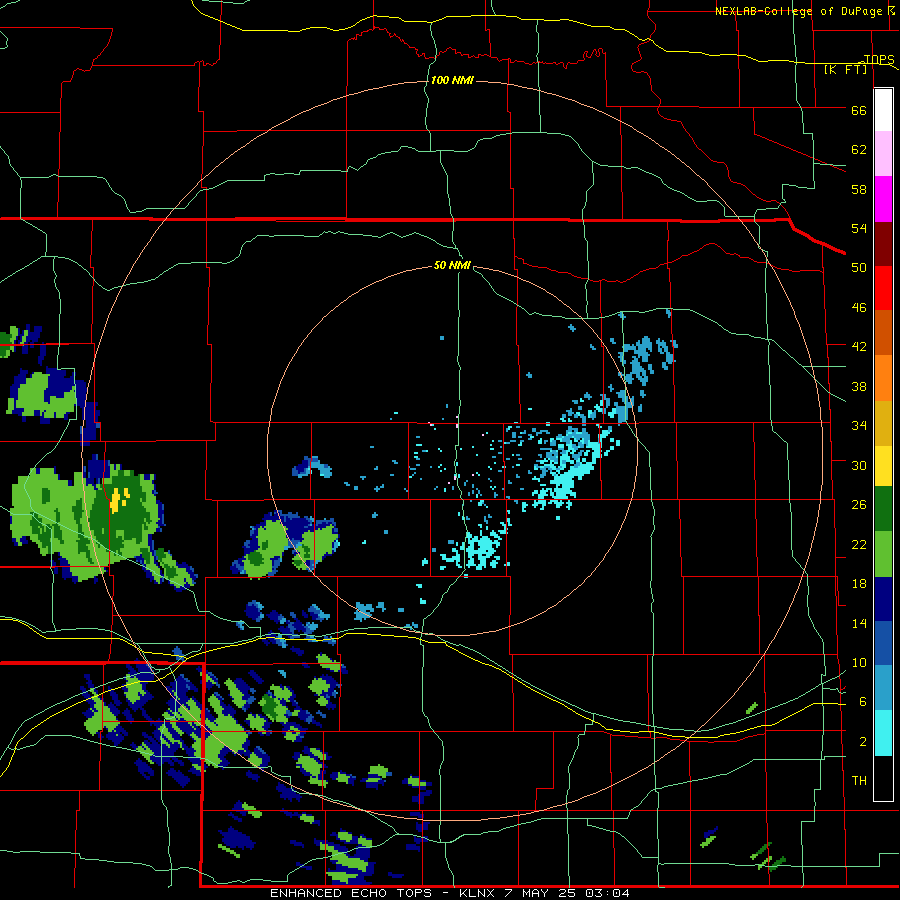Click the "10" legend value

[x=859, y=663]
